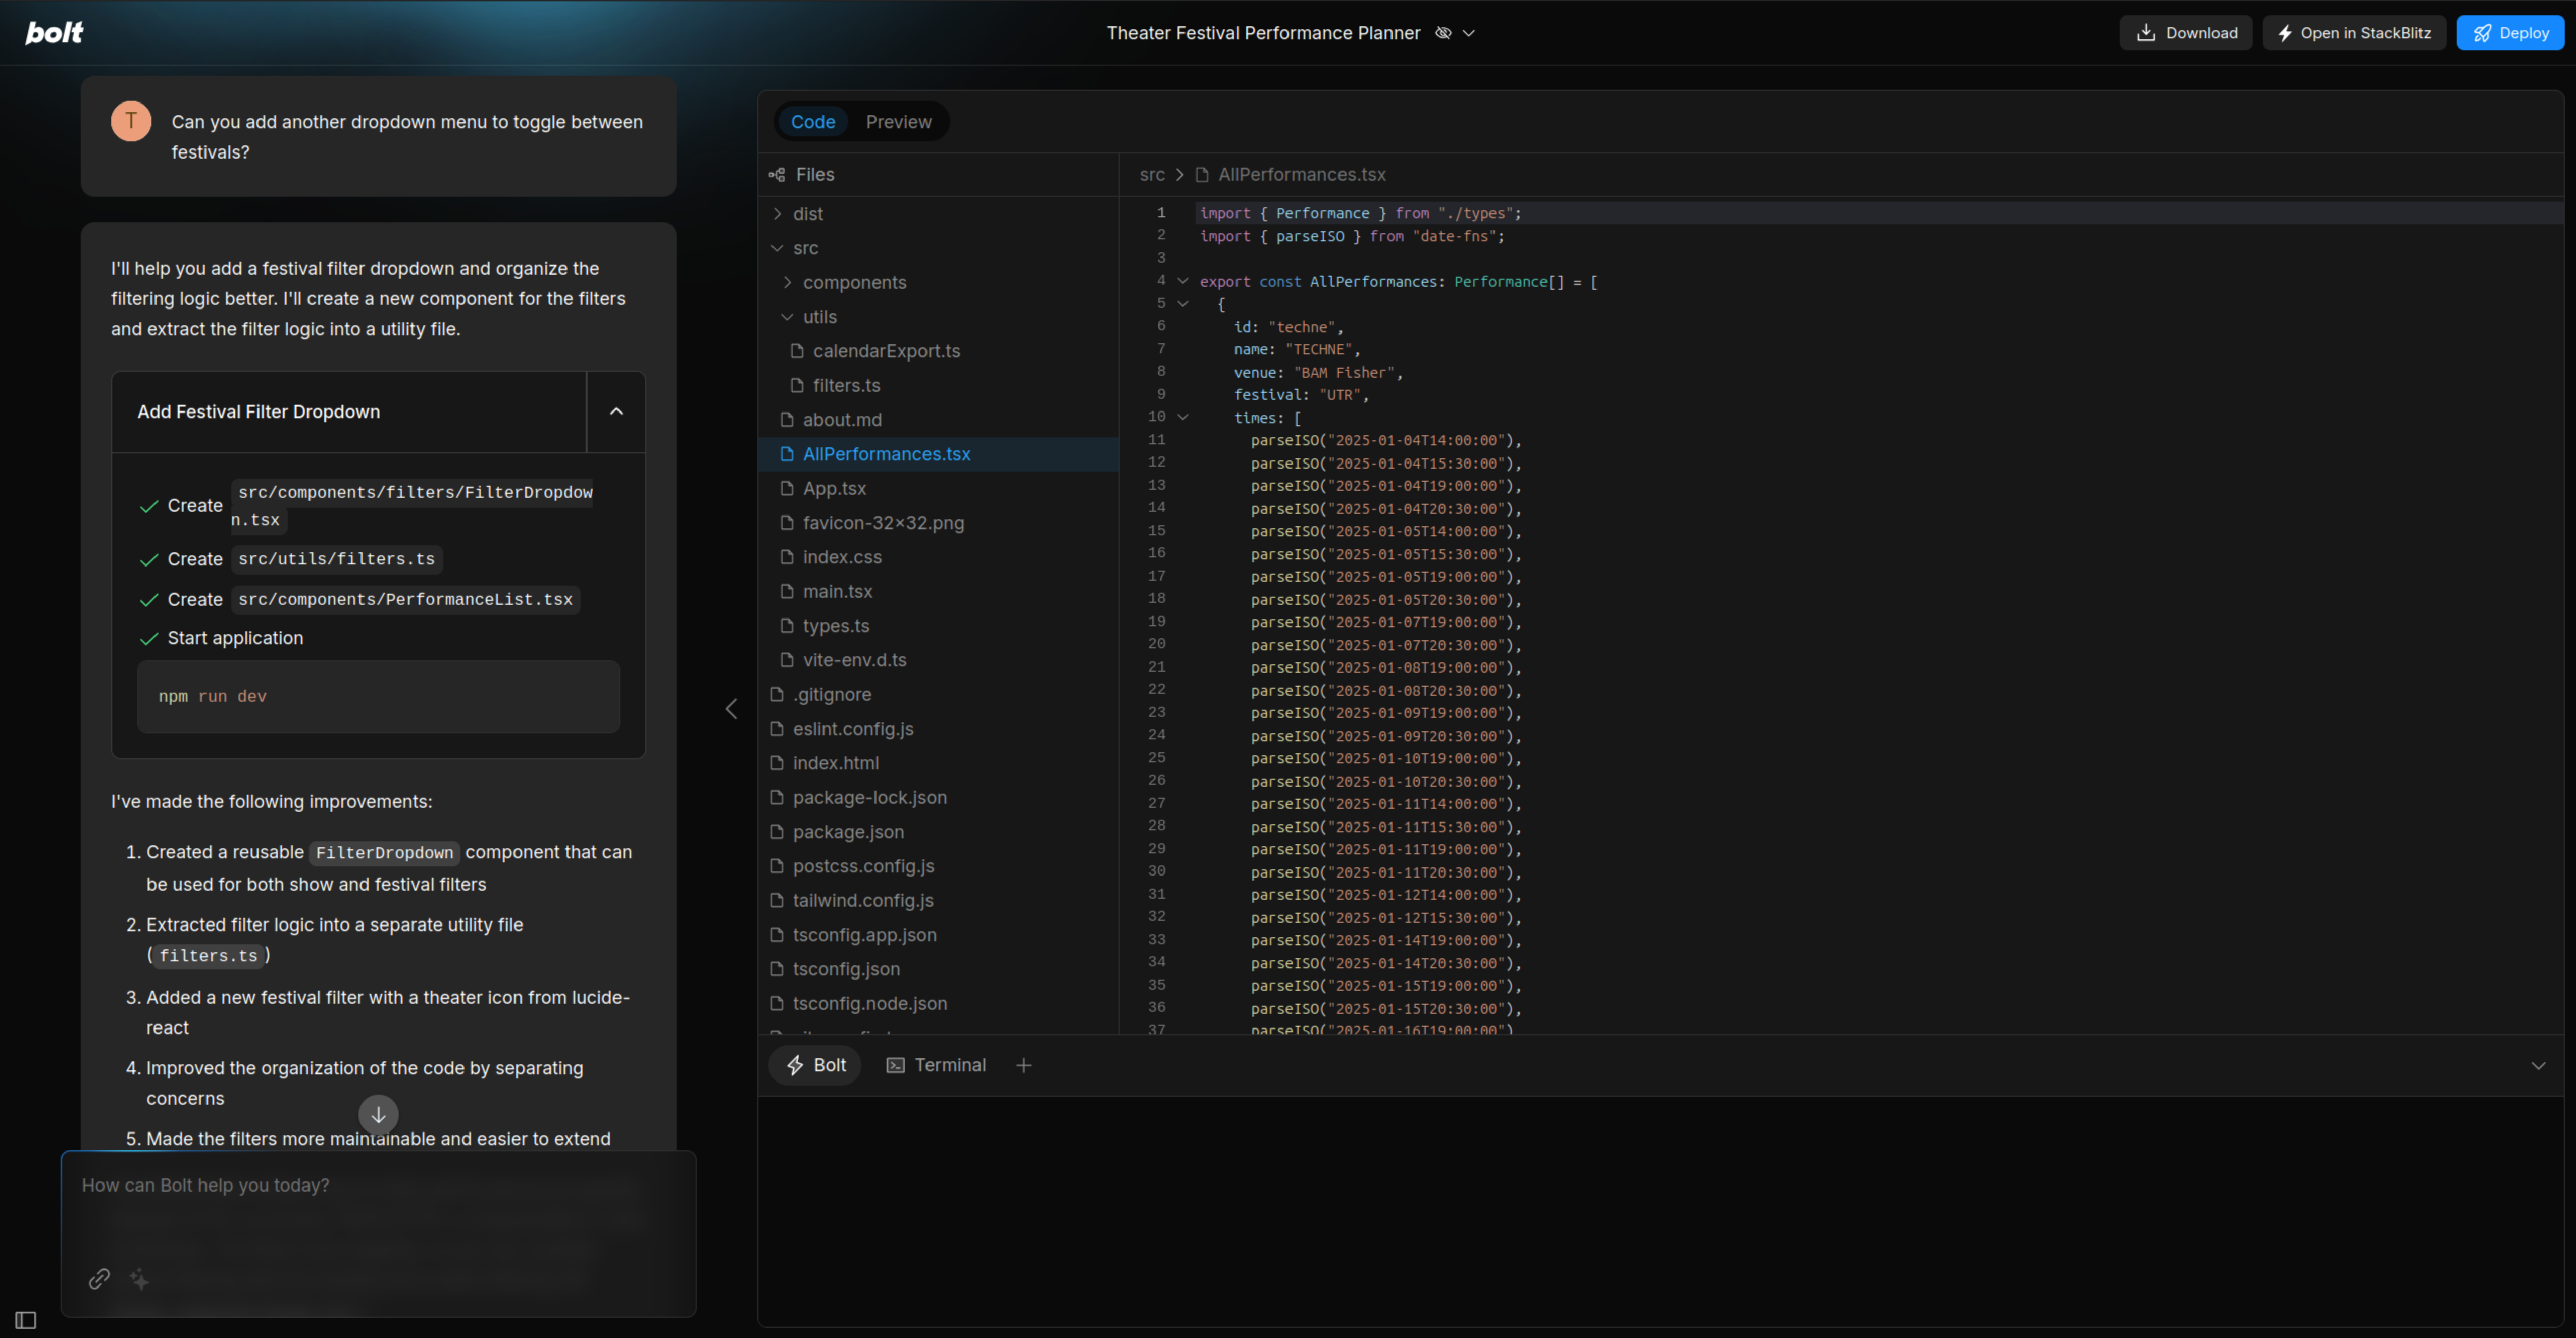2576x1338 pixels.
Task: Click enhance prompt sparkle icon
Action: [x=139, y=1279]
